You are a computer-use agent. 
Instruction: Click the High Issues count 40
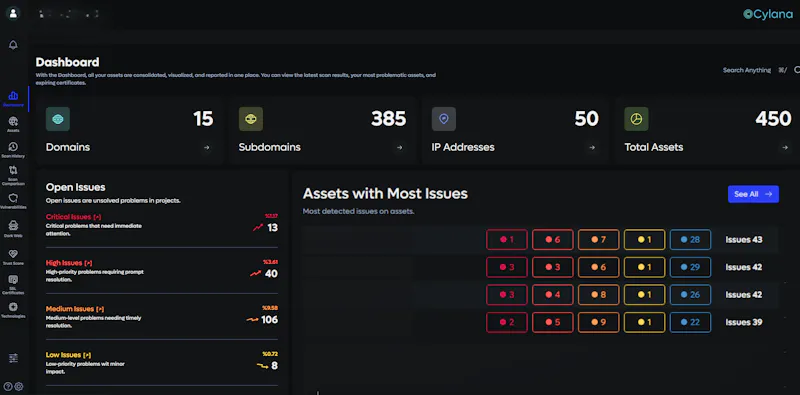coord(271,274)
